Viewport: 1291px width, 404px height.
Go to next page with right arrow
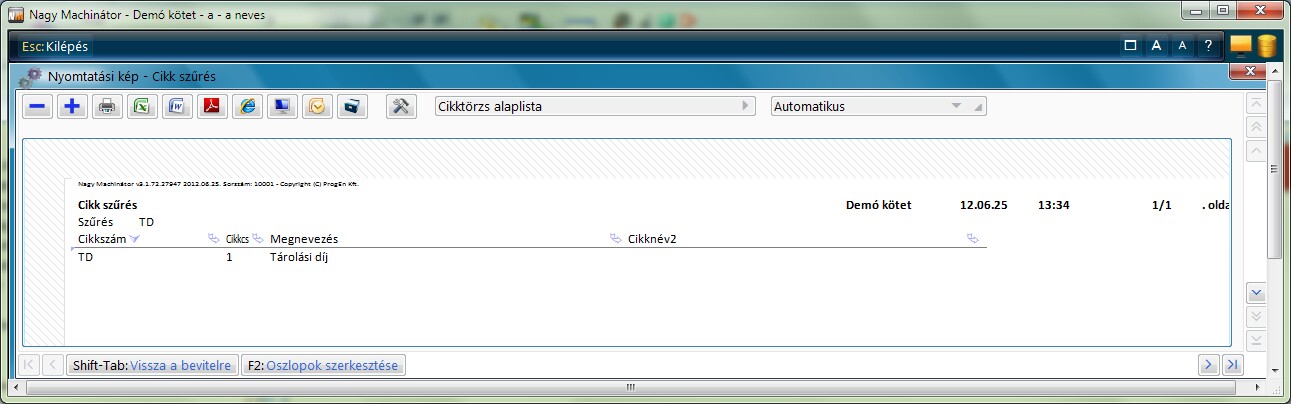click(1208, 365)
